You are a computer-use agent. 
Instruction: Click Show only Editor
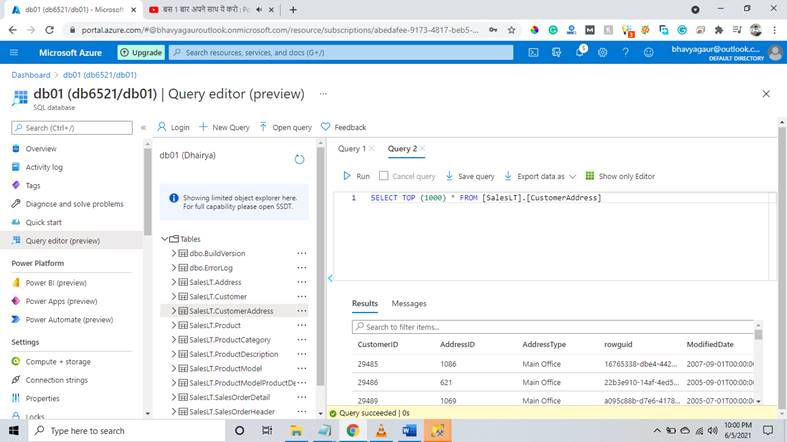click(x=620, y=176)
